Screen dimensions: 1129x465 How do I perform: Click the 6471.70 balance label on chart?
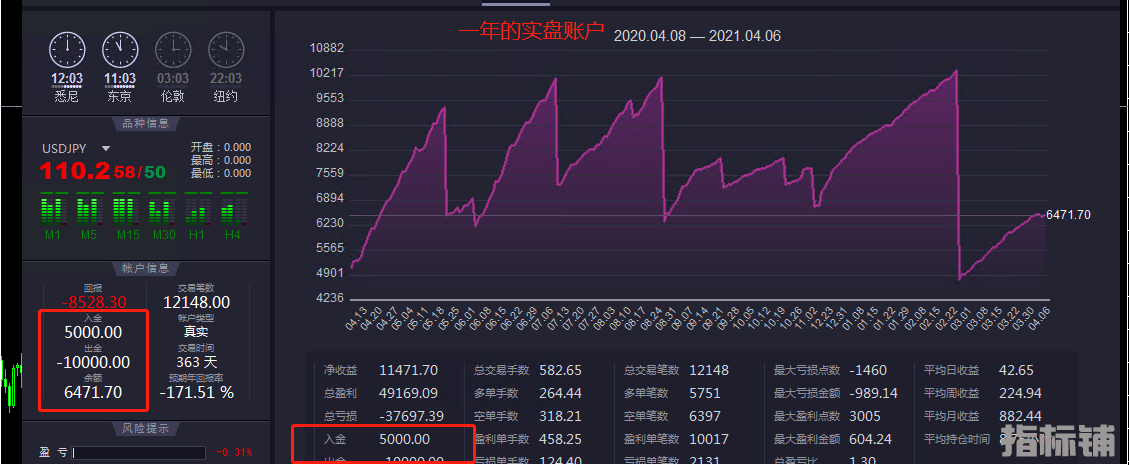(1068, 215)
